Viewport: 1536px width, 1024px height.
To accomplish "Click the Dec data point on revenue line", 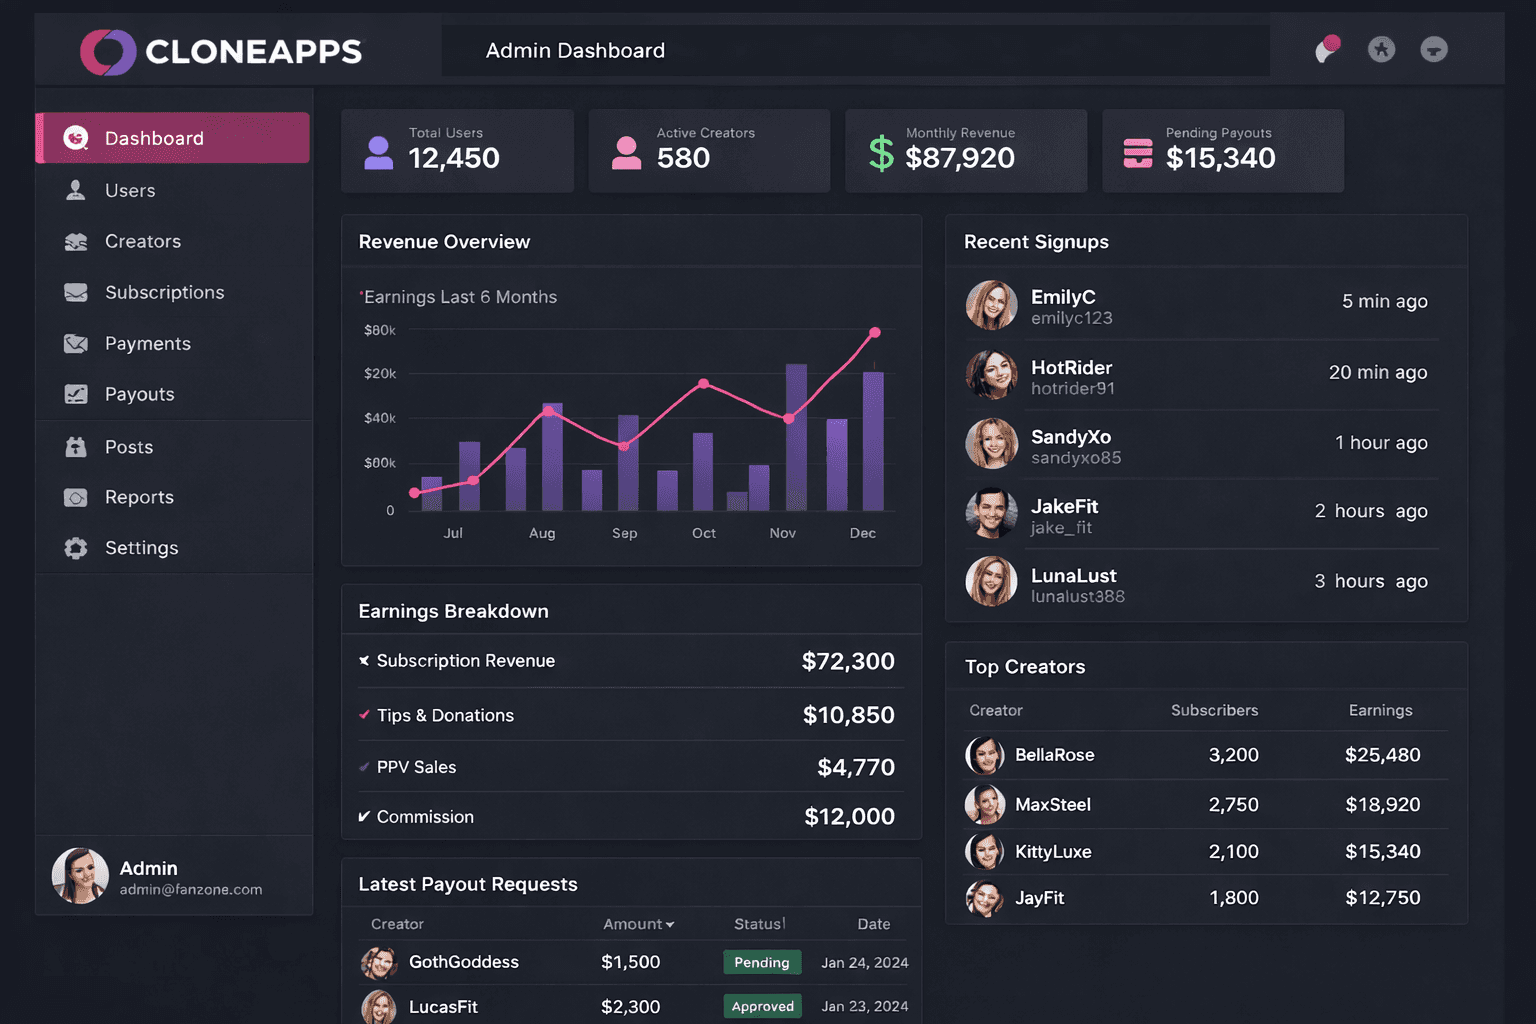I will click(875, 332).
